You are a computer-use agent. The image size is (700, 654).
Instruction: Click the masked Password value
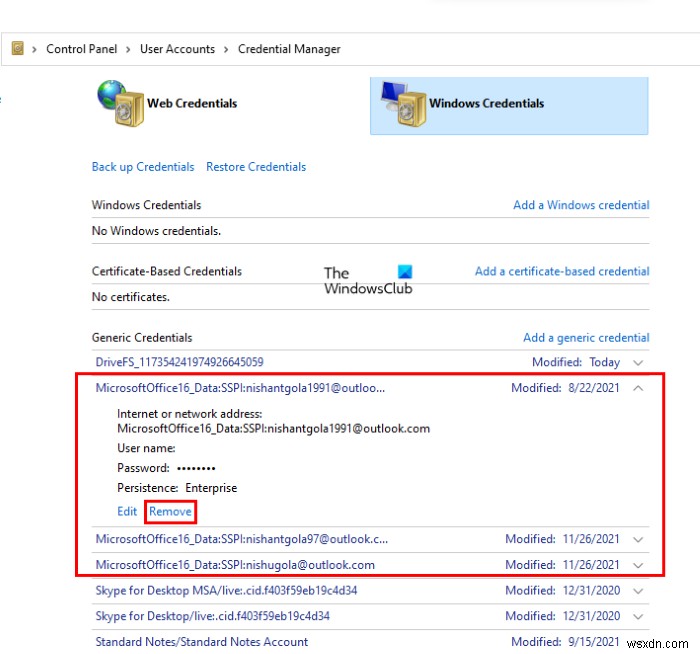point(196,468)
